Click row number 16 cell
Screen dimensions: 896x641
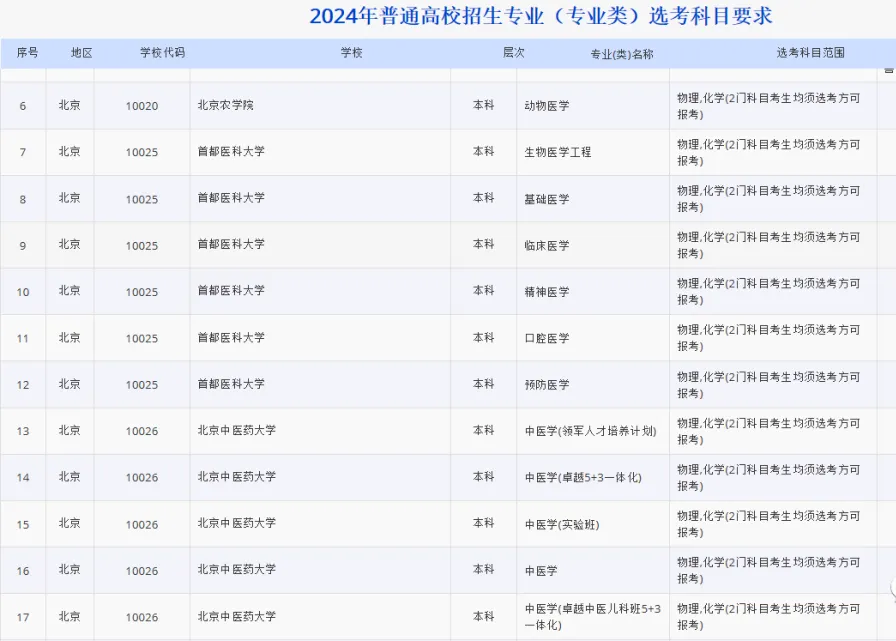coord(23,571)
